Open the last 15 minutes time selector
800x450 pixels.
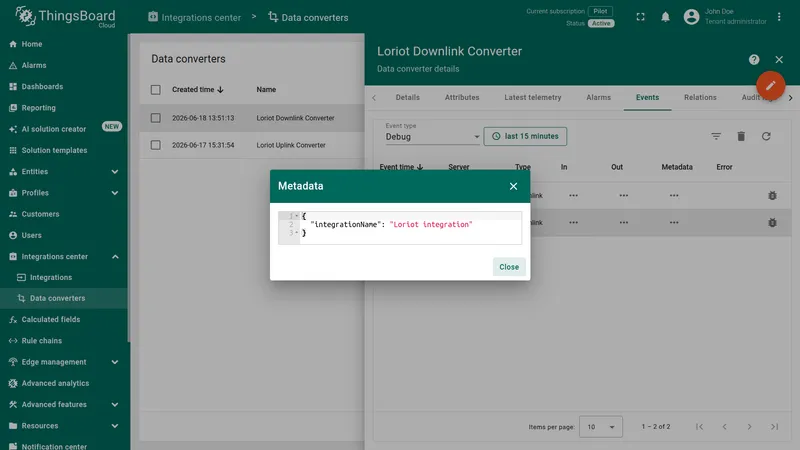coord(525,136)
